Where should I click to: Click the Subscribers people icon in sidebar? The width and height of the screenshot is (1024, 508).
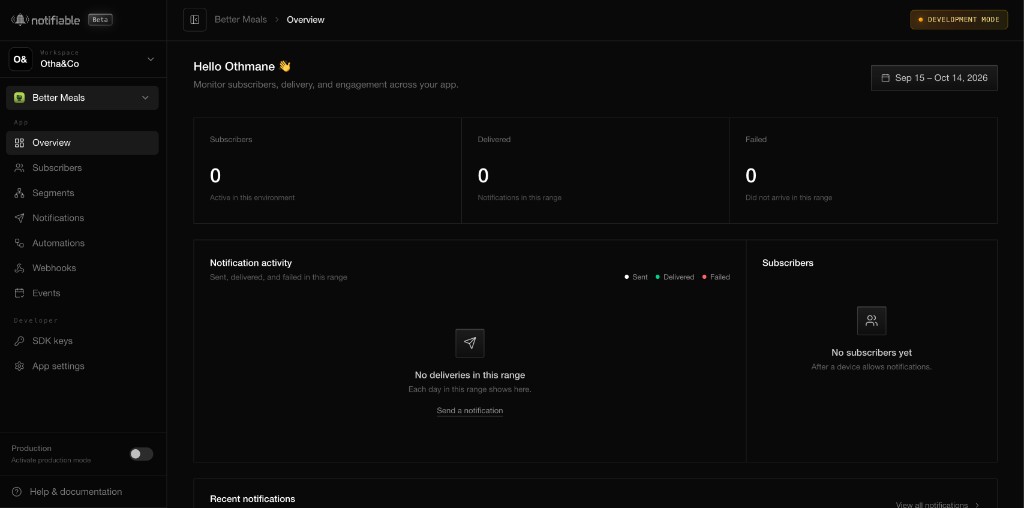click(x=20, y=168)
